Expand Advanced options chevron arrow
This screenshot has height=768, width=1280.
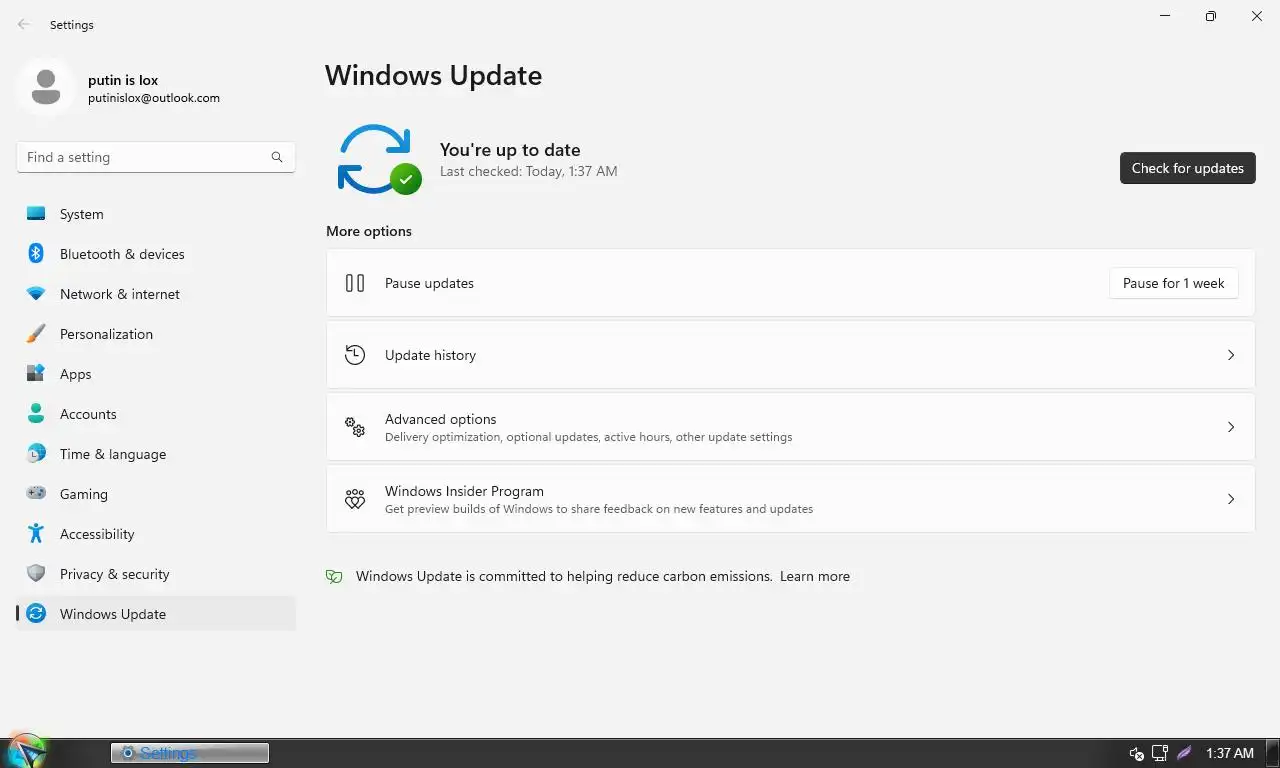(x=1231, y=427)
